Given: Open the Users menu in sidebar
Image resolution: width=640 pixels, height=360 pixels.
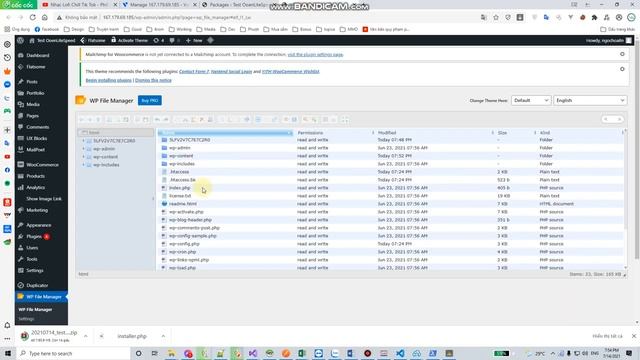Looking at the screenshot, I should (x=32, y=248).
